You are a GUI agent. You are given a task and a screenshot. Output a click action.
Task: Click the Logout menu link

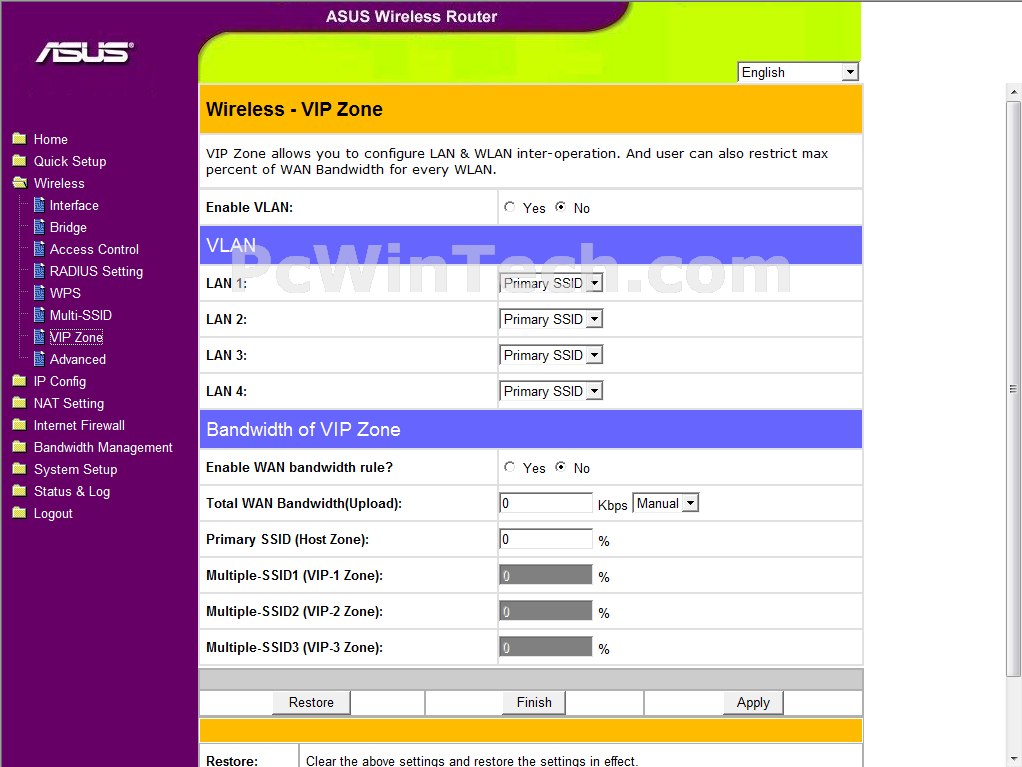[x=53, y=514]
